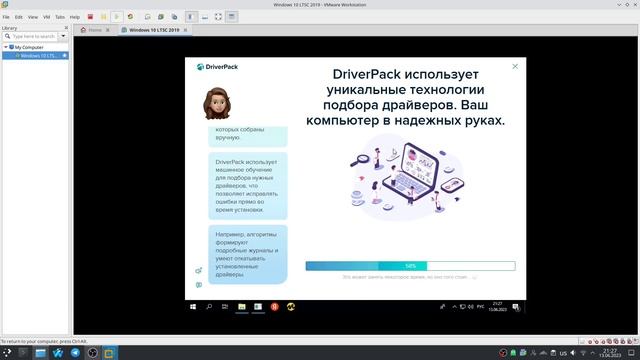Open the Edit menu
640x360 pixels.
[x=19, y=17]
